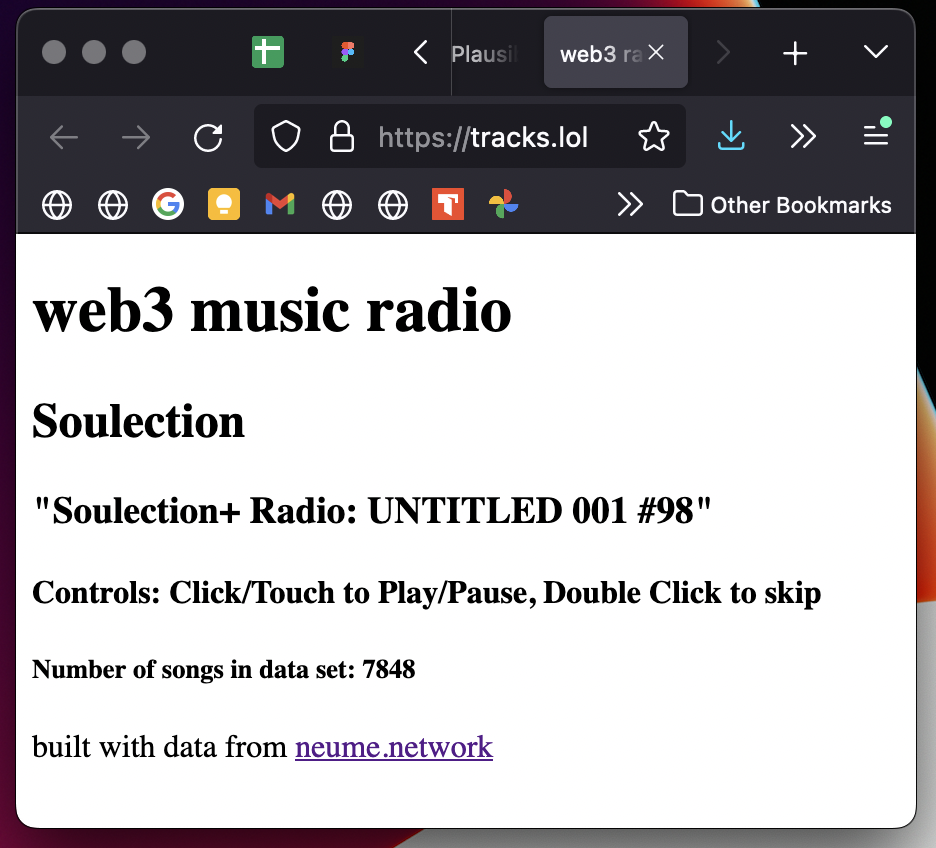Open the Google bookmark
This screenshot has height=848, width=936.
(x=168, y=204)
